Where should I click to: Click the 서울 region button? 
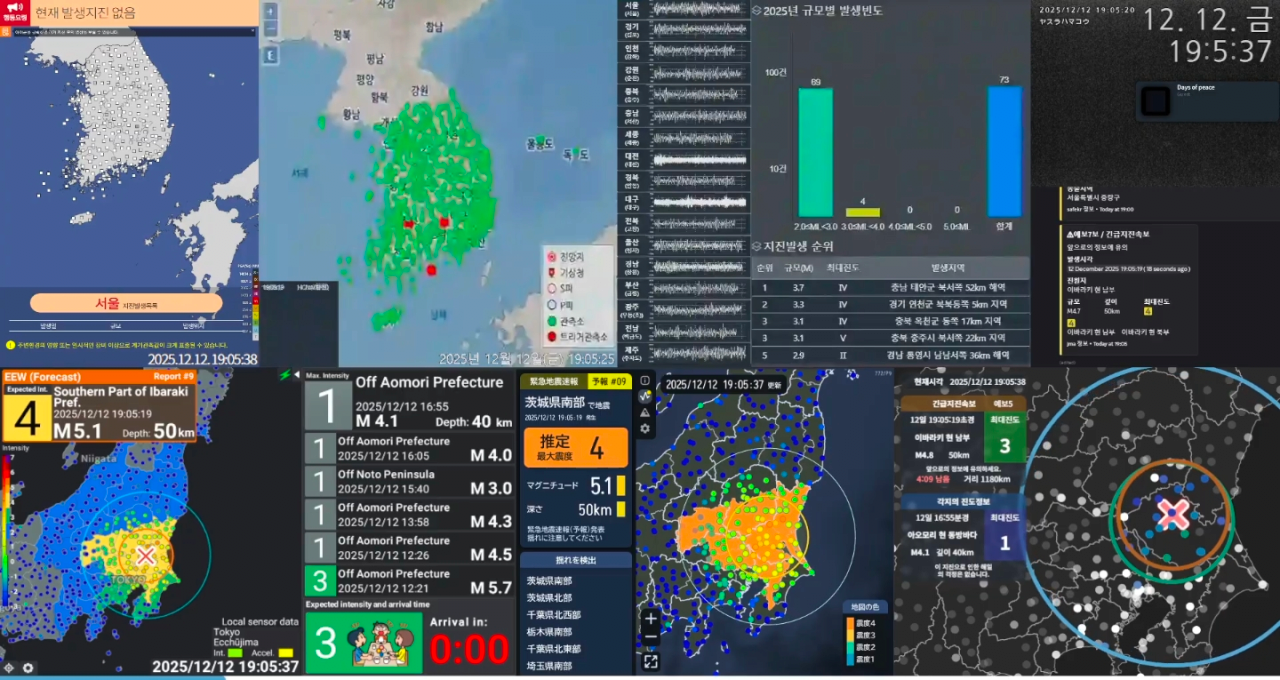[126, 303]
